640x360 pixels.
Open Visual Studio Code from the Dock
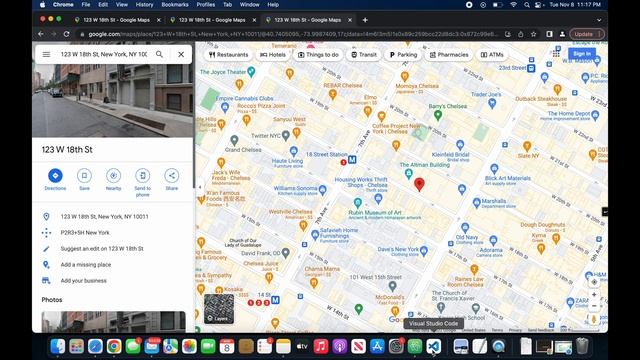click(x=433, y=346)
